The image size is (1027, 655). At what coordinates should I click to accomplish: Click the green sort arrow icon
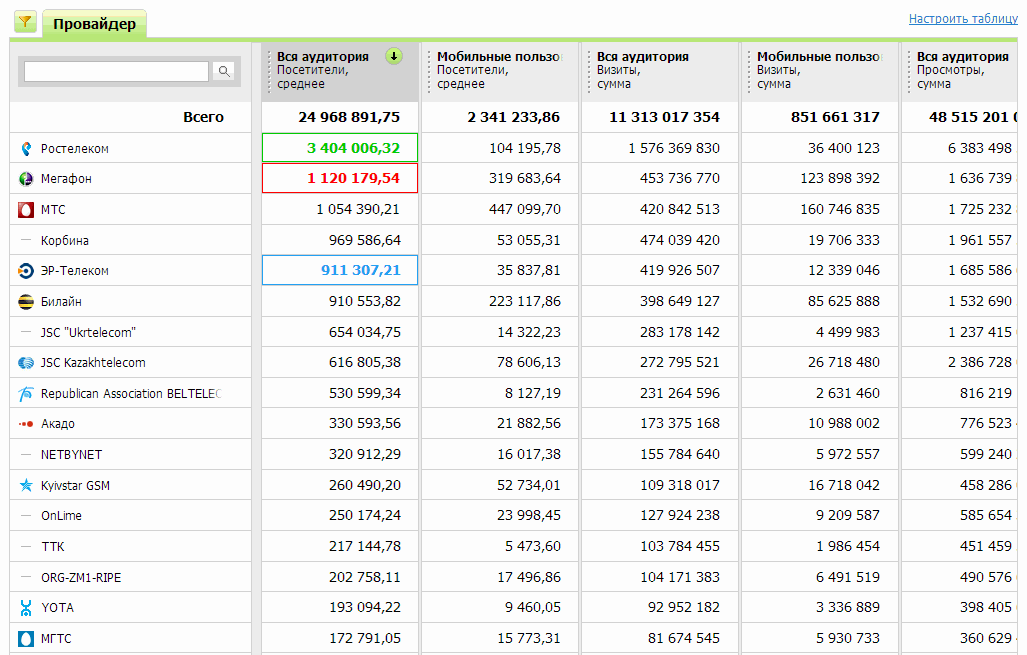pos(394,56)
